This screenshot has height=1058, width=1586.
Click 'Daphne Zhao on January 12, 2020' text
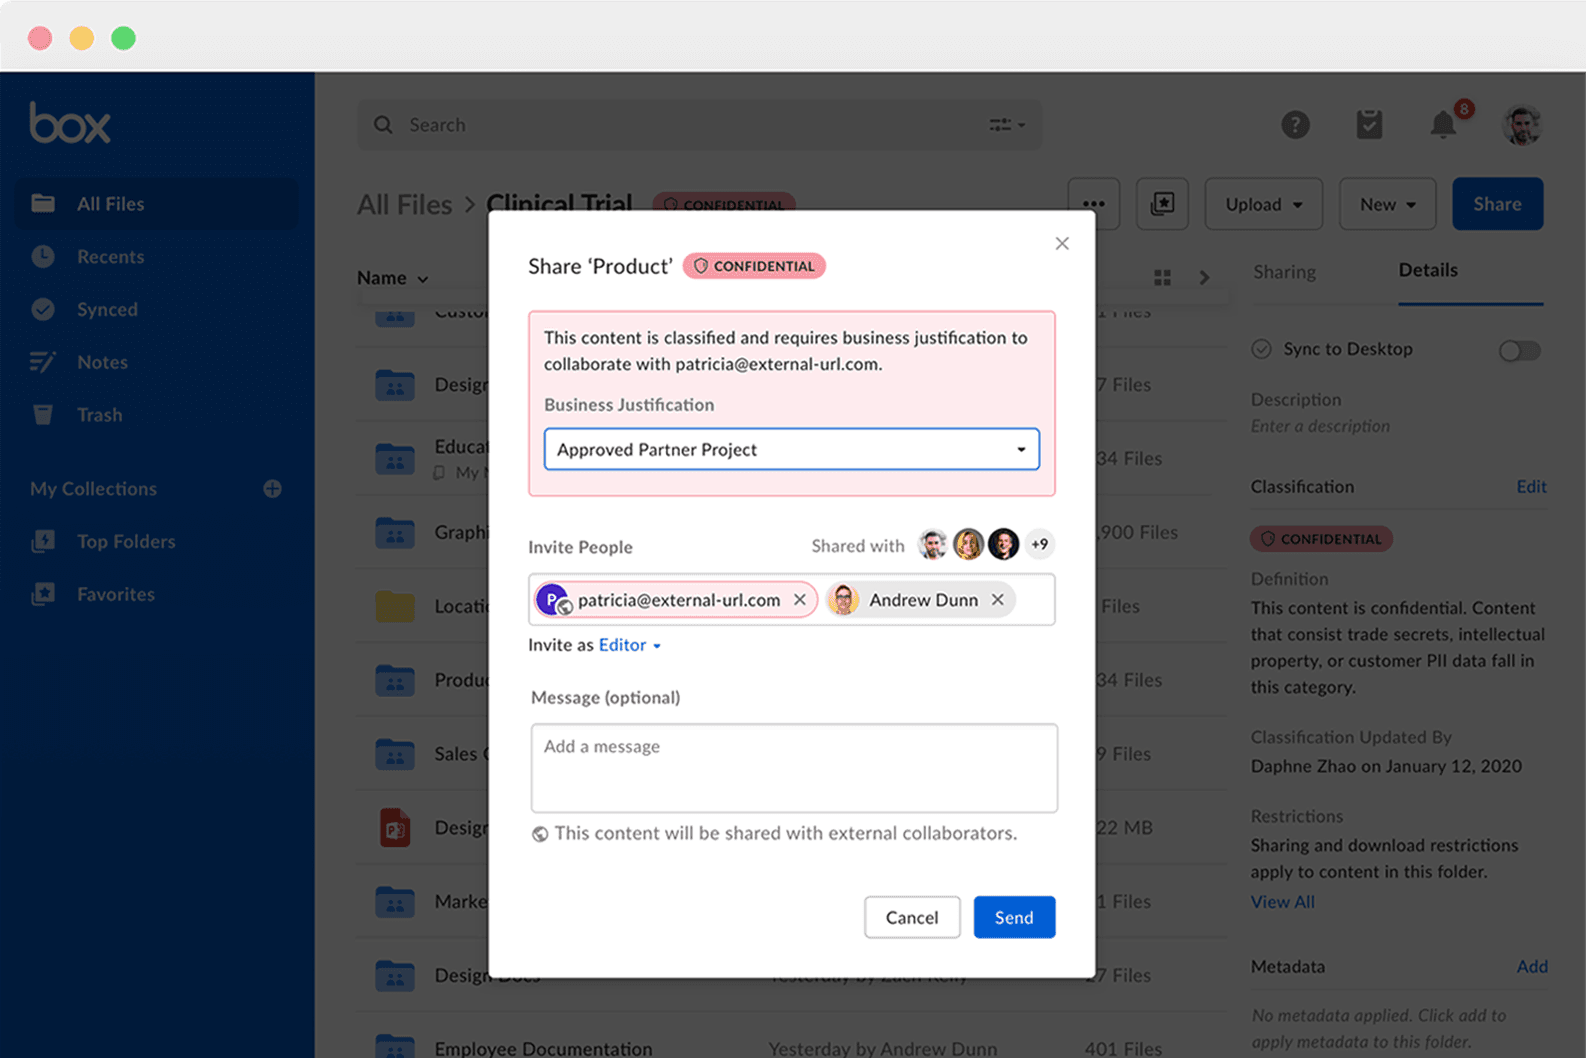click(1386, 766)
